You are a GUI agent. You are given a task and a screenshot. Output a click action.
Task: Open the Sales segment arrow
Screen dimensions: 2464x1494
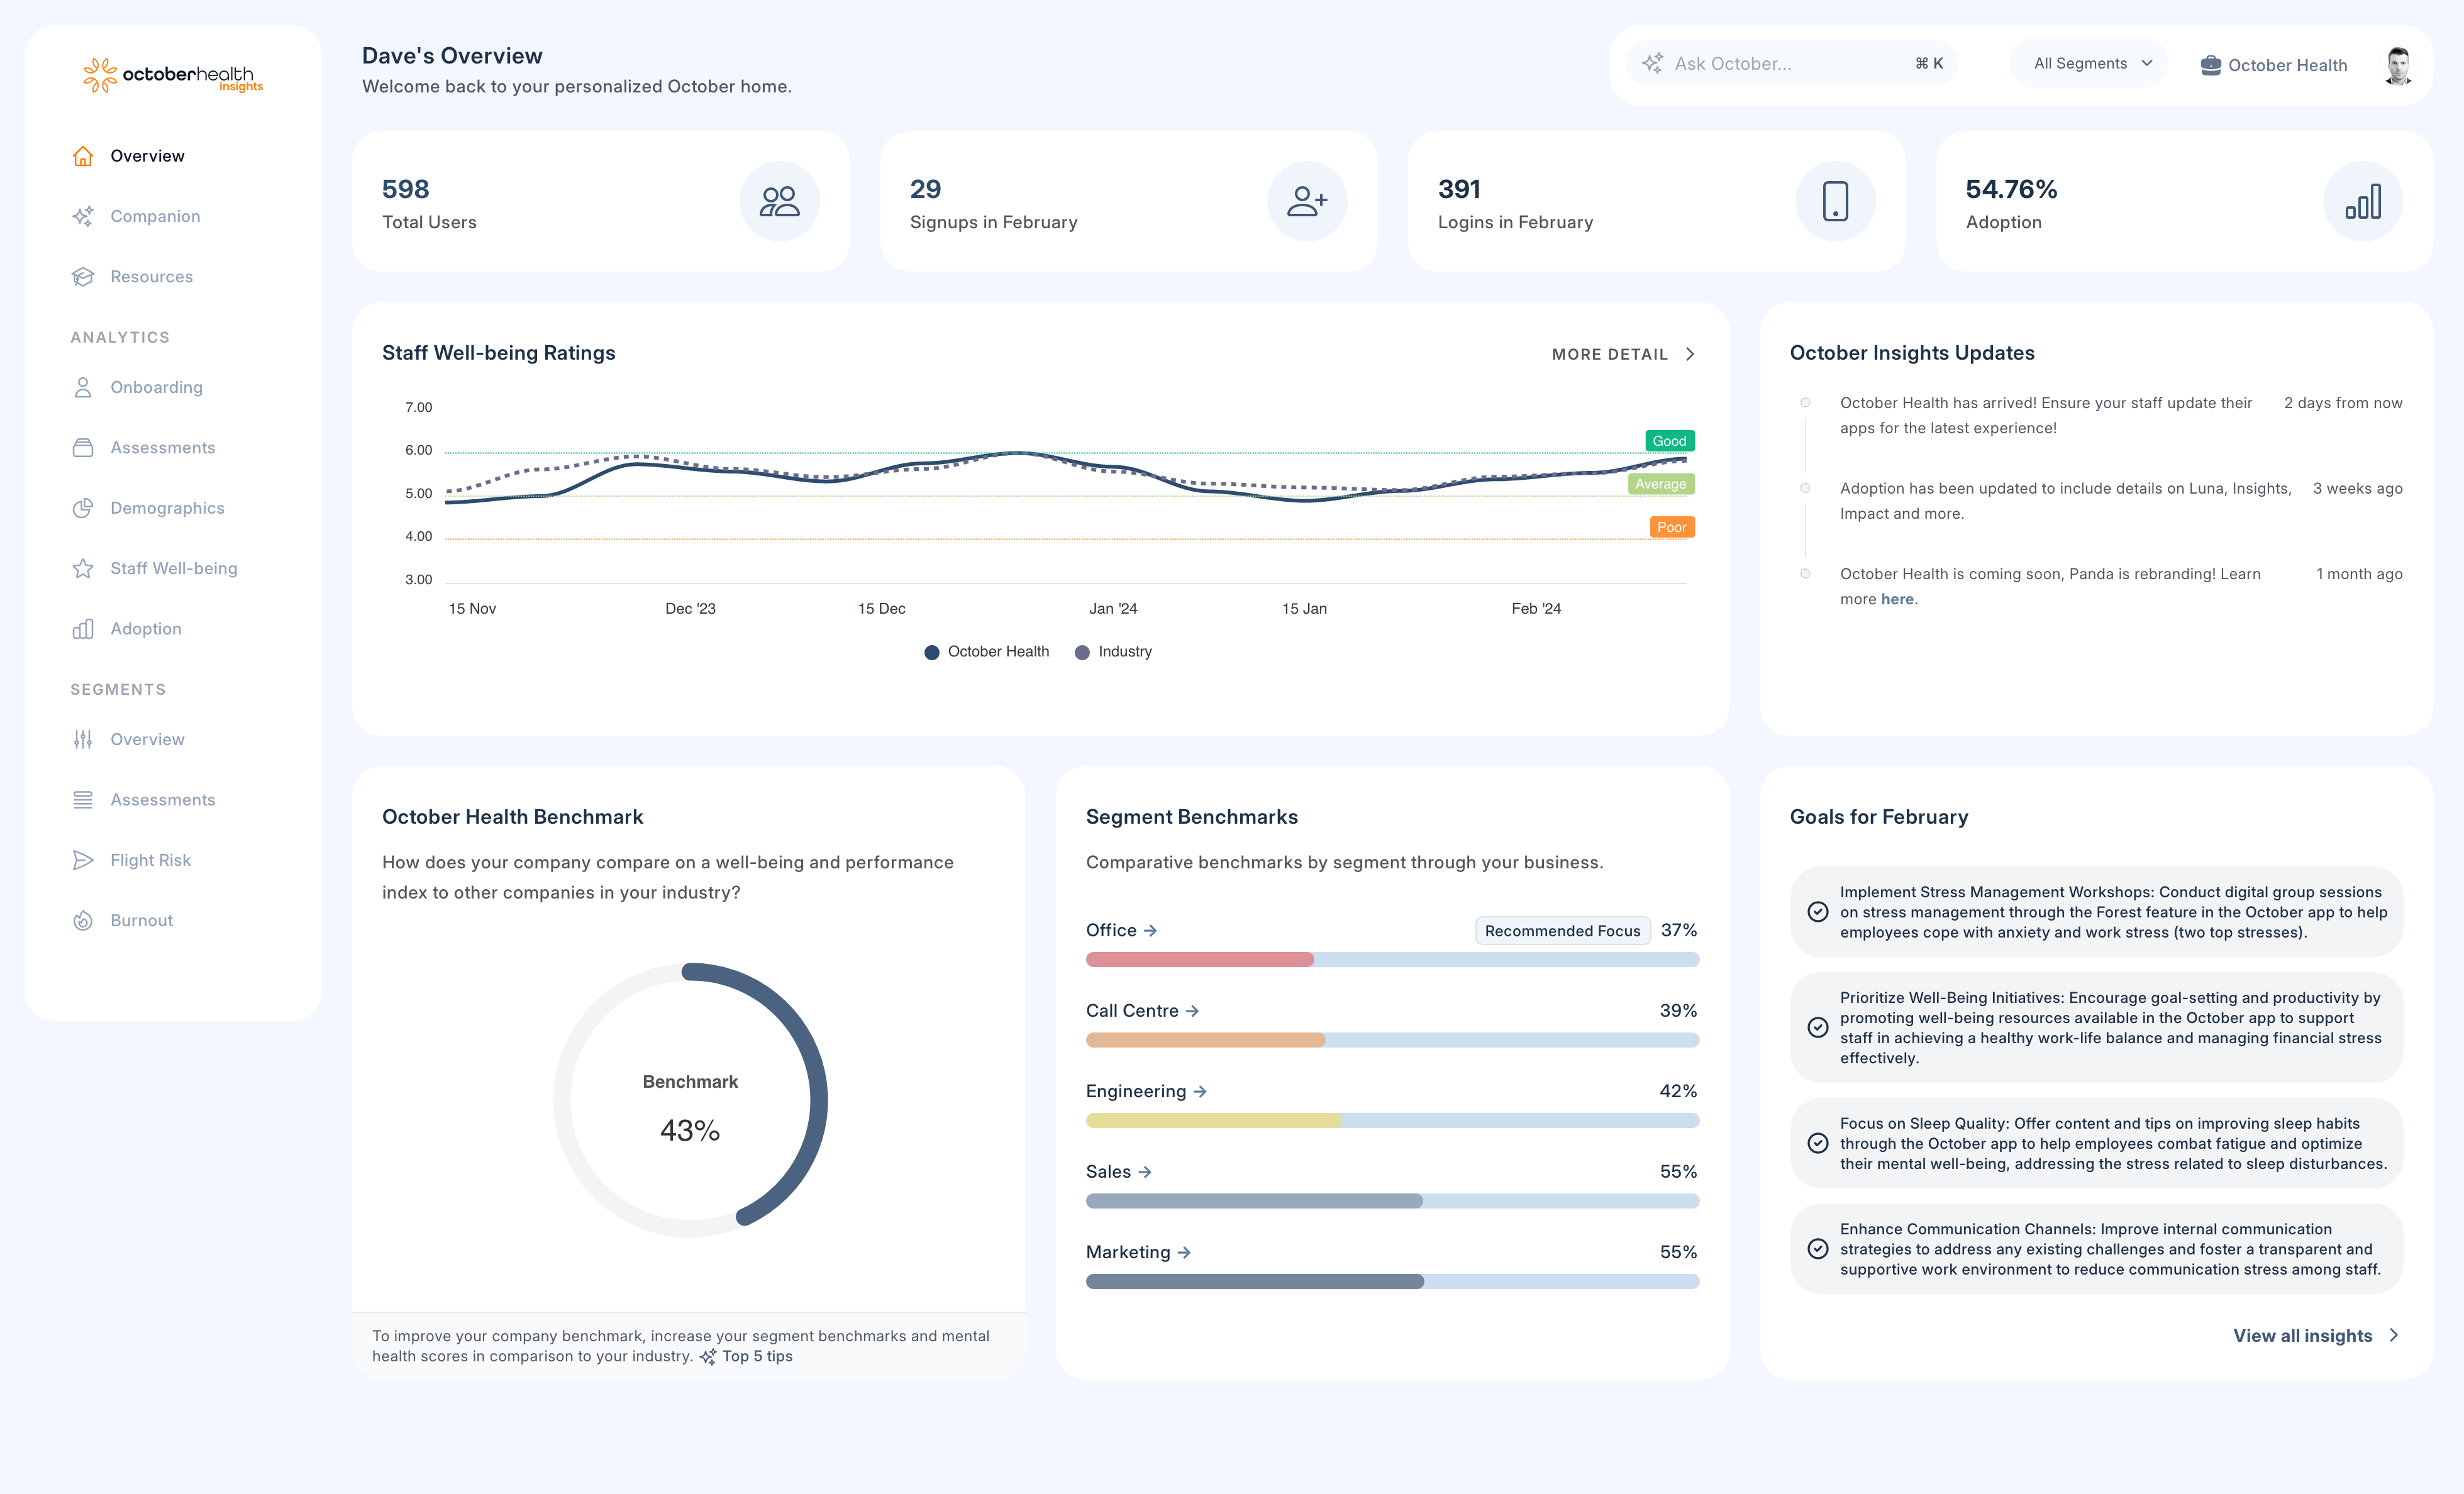1145,1172
